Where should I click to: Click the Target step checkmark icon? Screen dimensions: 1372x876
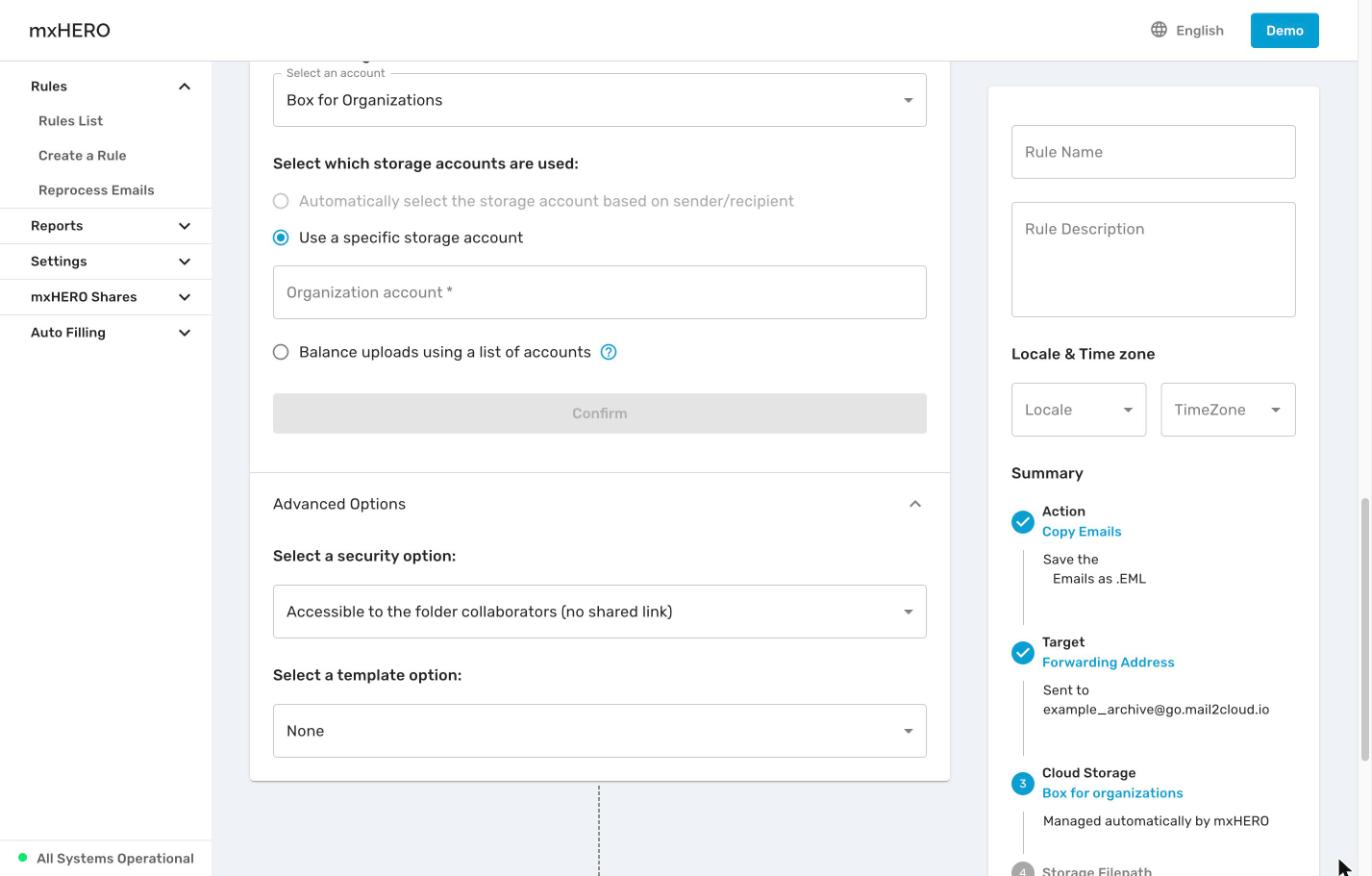[x=1022, y=653]
